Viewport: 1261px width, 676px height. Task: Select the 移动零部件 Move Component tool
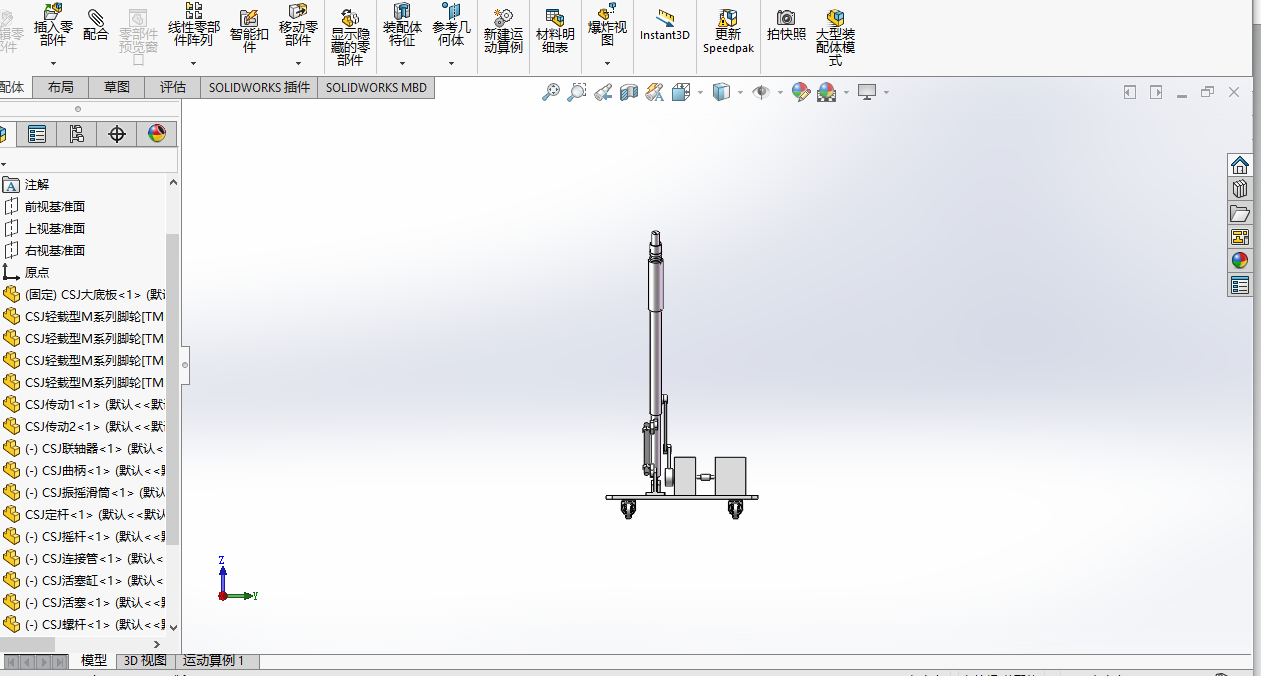[x=298, y=26]
